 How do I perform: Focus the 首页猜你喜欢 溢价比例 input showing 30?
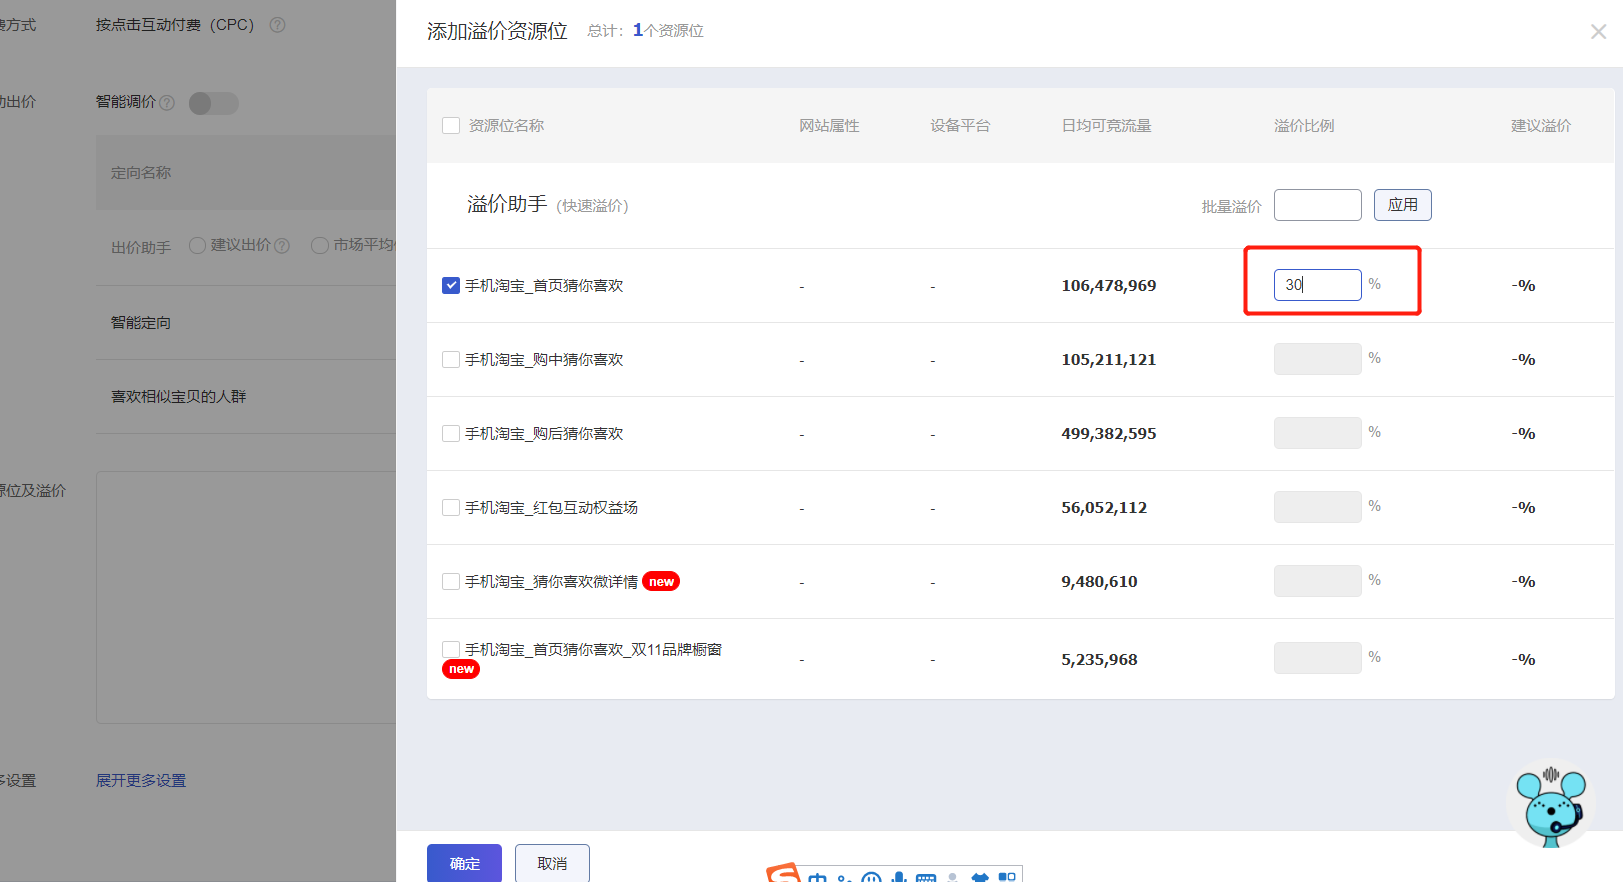[1317, 285]
